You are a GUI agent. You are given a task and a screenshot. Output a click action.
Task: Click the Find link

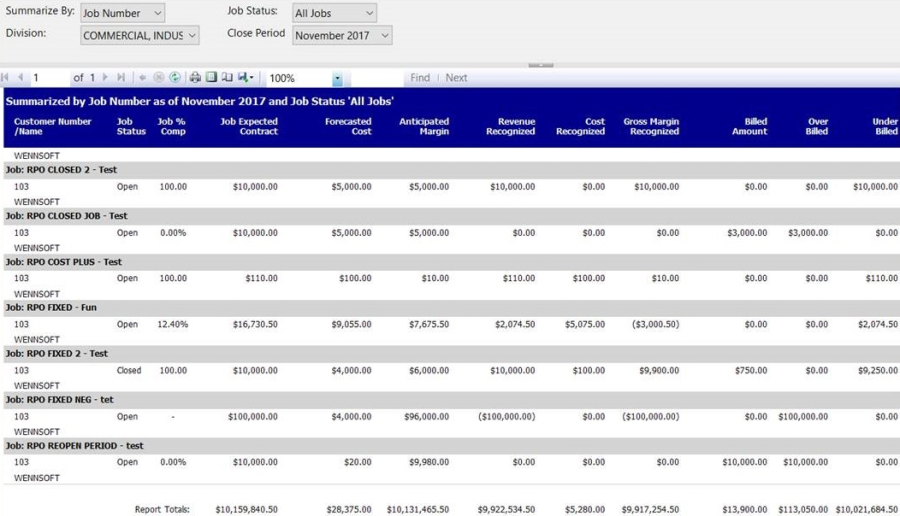(x=420, y=78)
